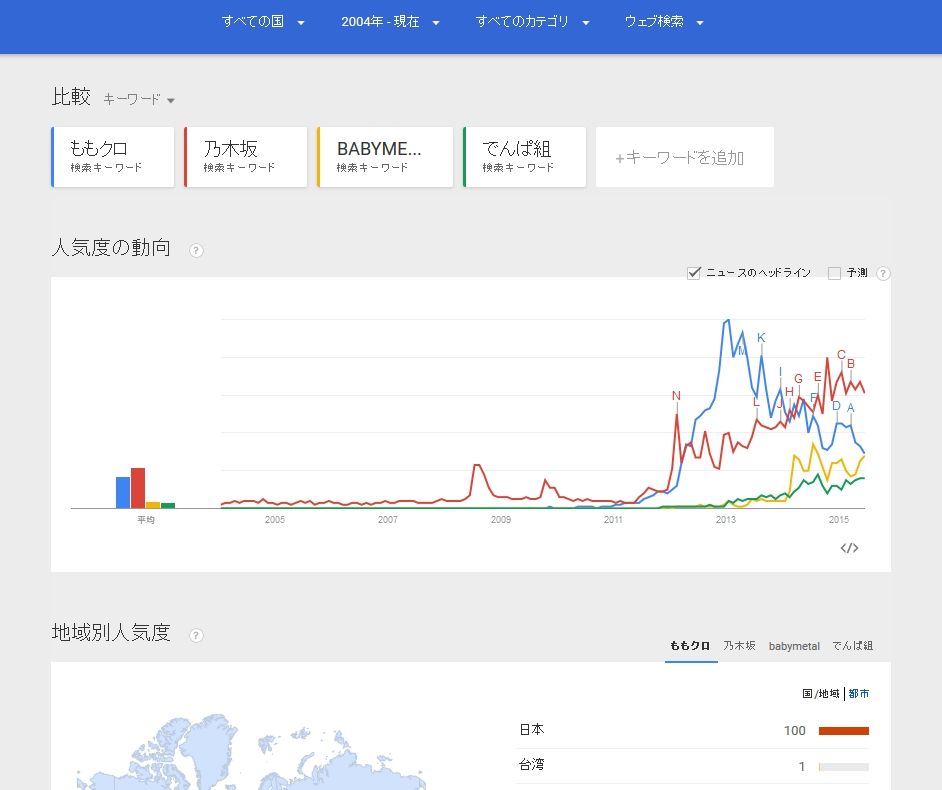Click news headline marker H
Screen dimensions: 942x790
coord(789,392)
